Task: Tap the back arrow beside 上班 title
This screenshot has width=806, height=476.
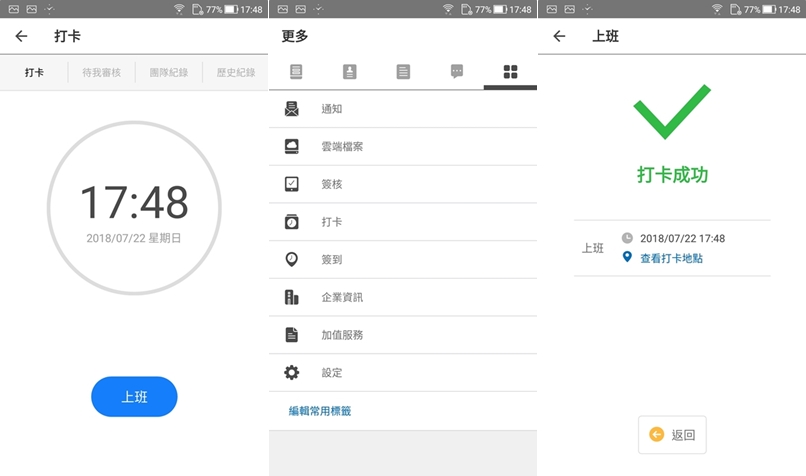Action: [x=559, y=36]
